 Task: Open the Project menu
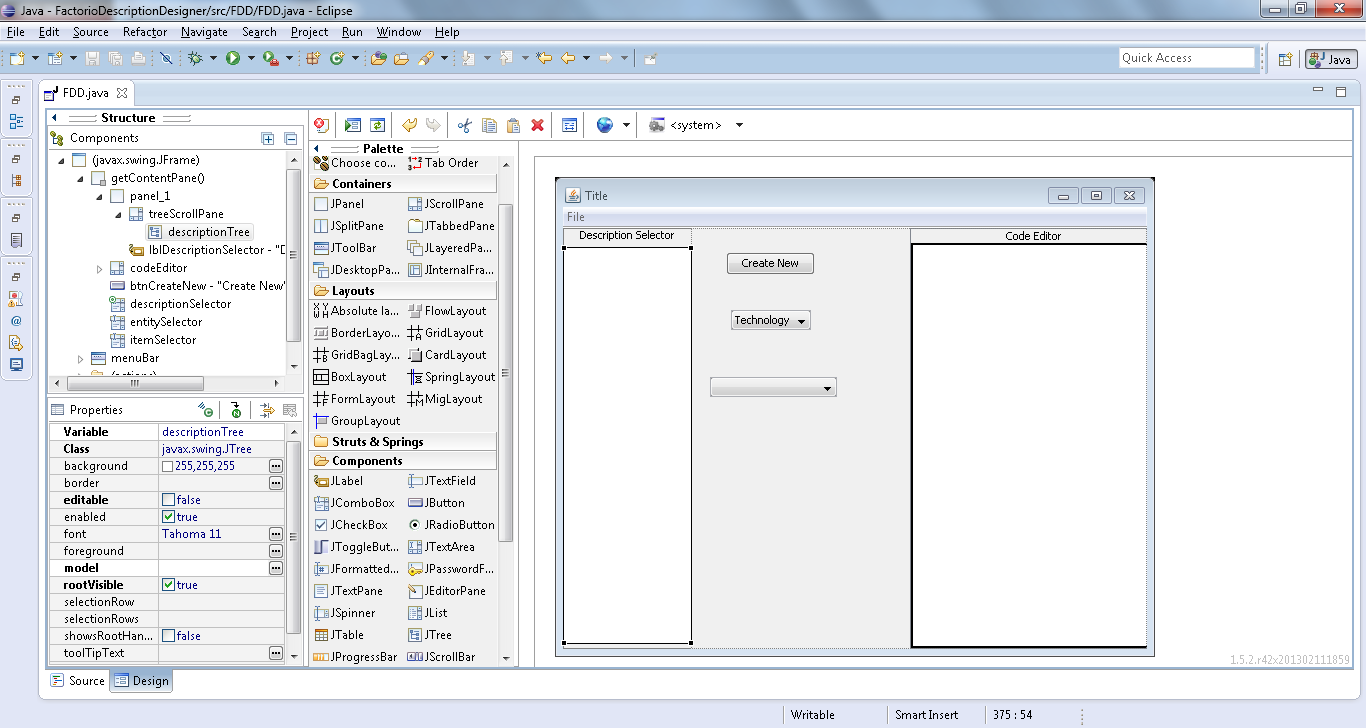point(309,32)
